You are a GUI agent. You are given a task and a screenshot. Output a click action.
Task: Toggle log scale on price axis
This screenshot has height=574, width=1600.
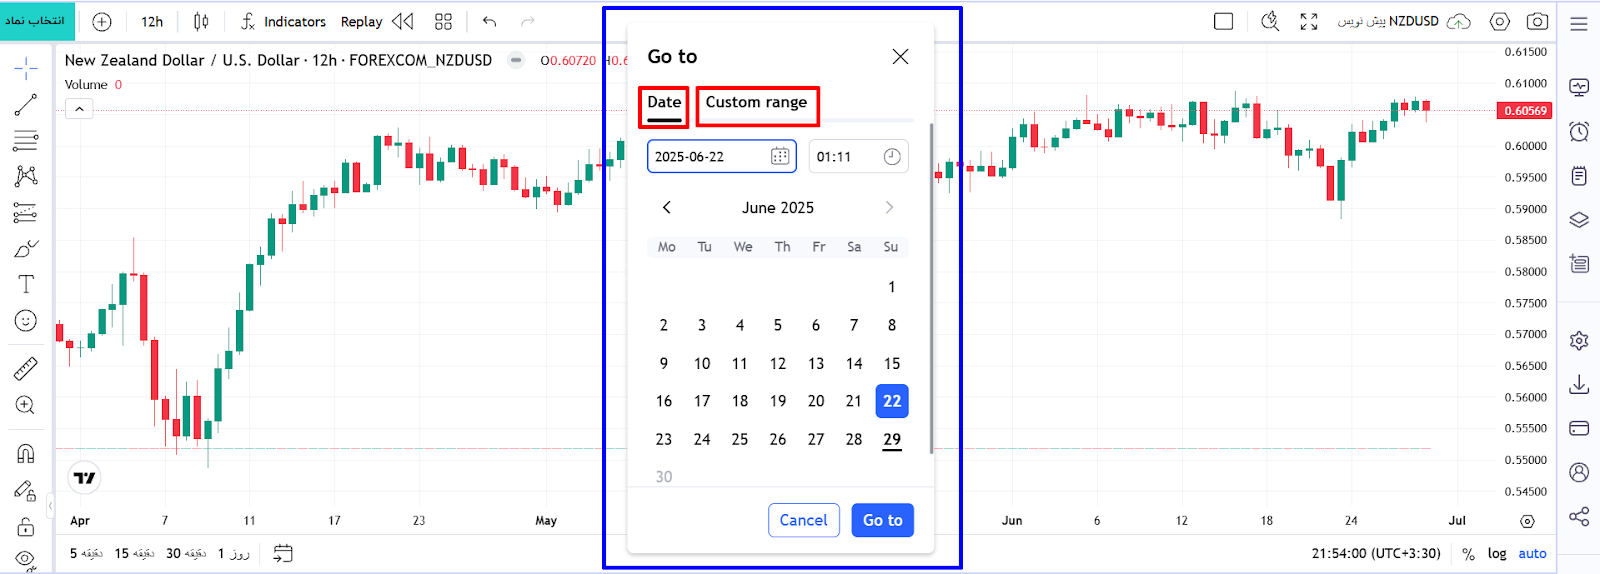click(1497, 553)
